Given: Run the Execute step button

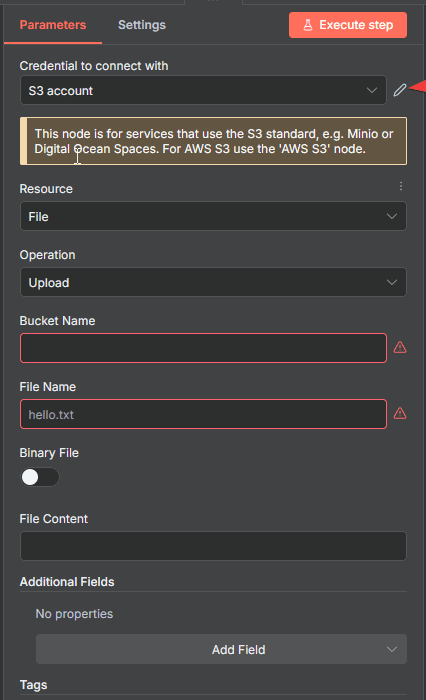Looking at the screenshot, I should (348, 25).
